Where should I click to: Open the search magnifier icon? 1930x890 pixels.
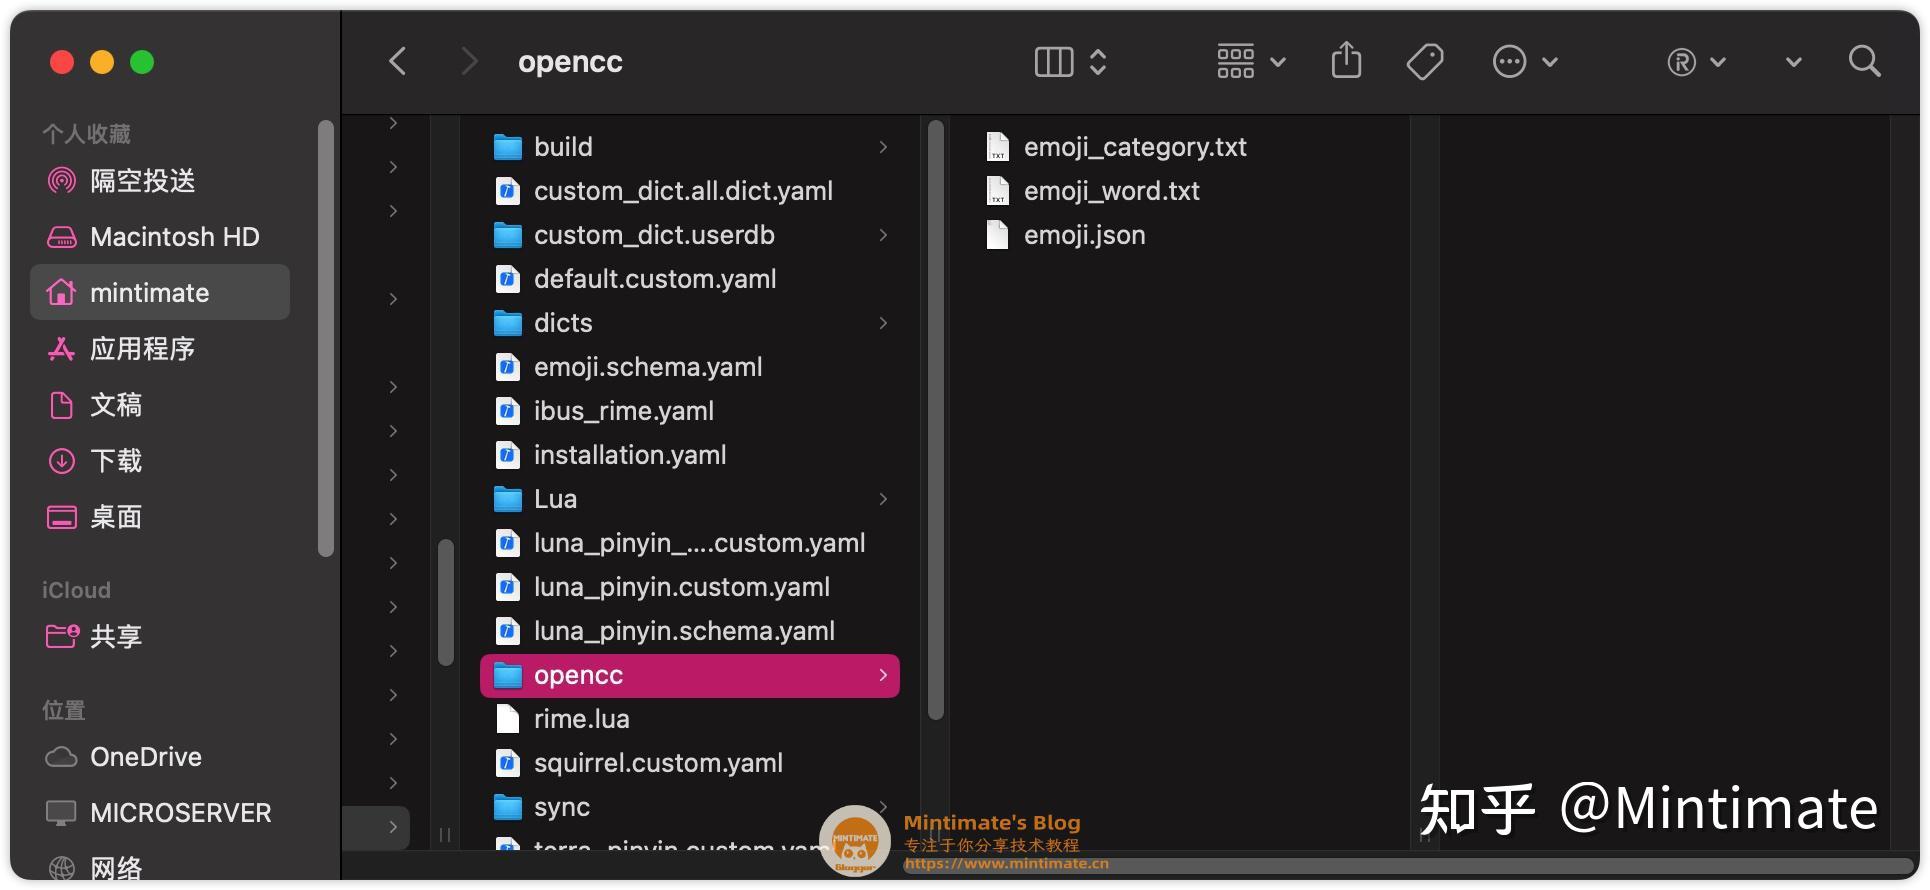1864,62
